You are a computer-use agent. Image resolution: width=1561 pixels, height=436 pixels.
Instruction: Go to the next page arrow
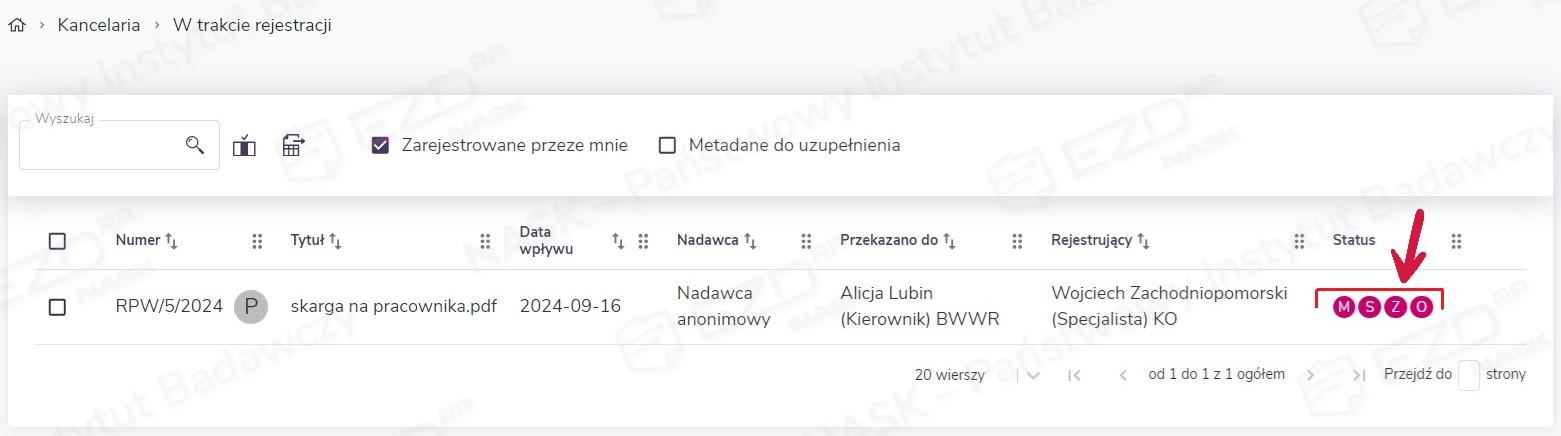pos(1310,375)
